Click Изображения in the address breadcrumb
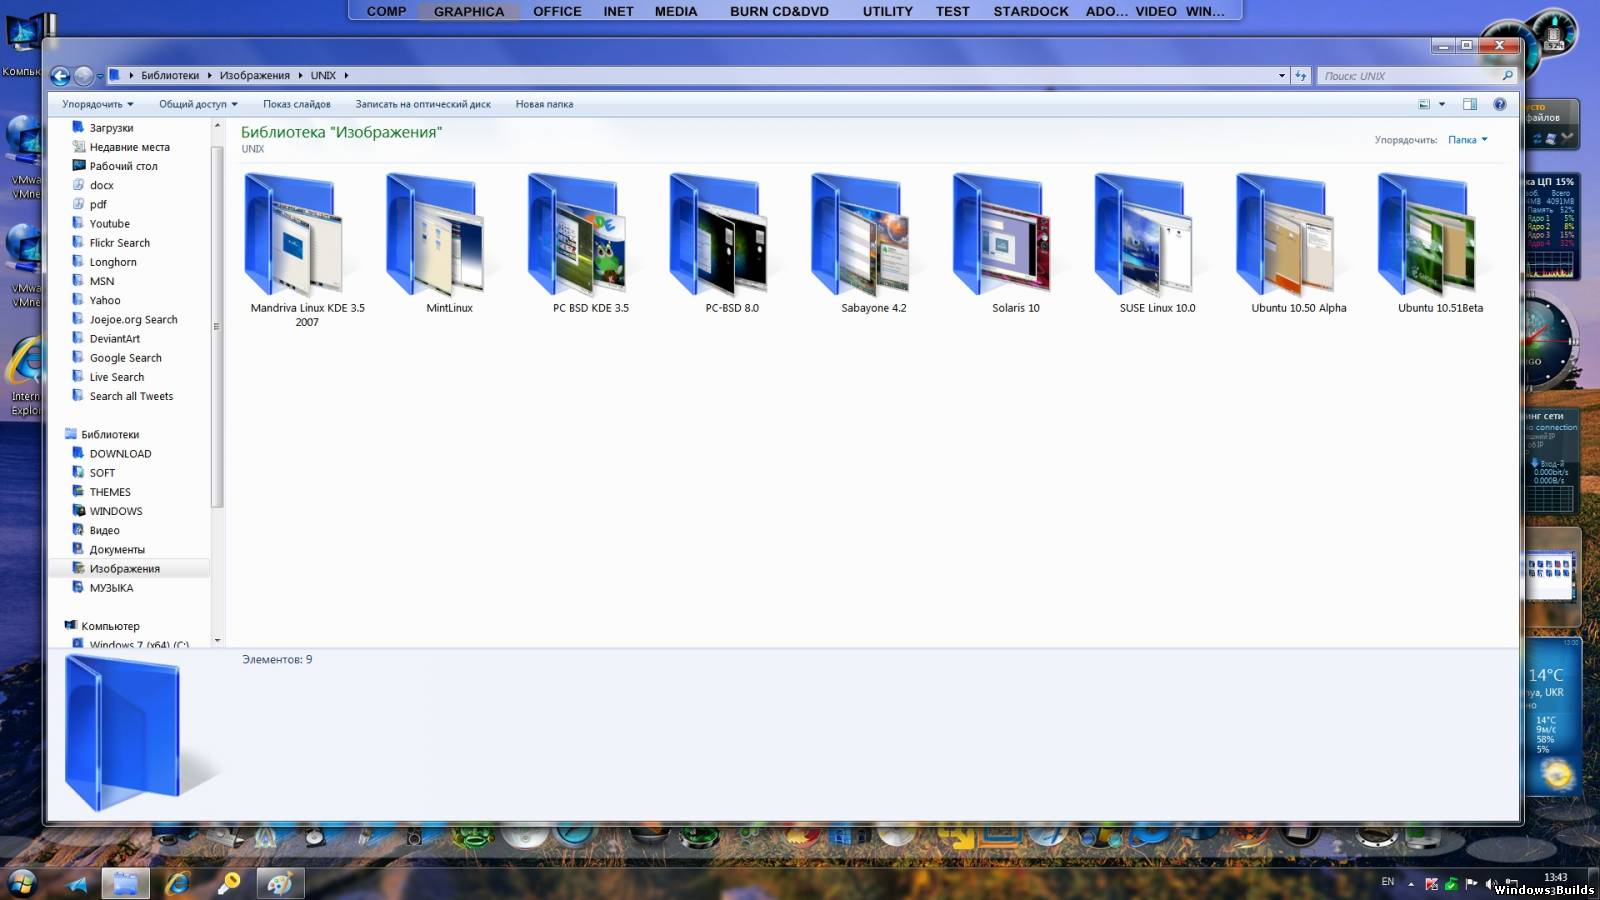Screen dimensions: 1600x900 coord(255,76)
